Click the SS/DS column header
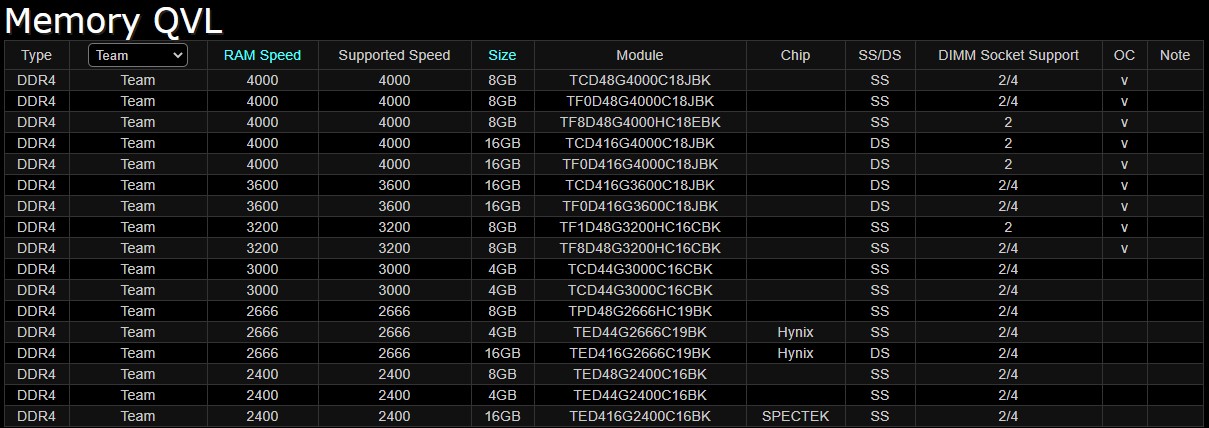This screenshot has height=428, width=1209. 879,56
